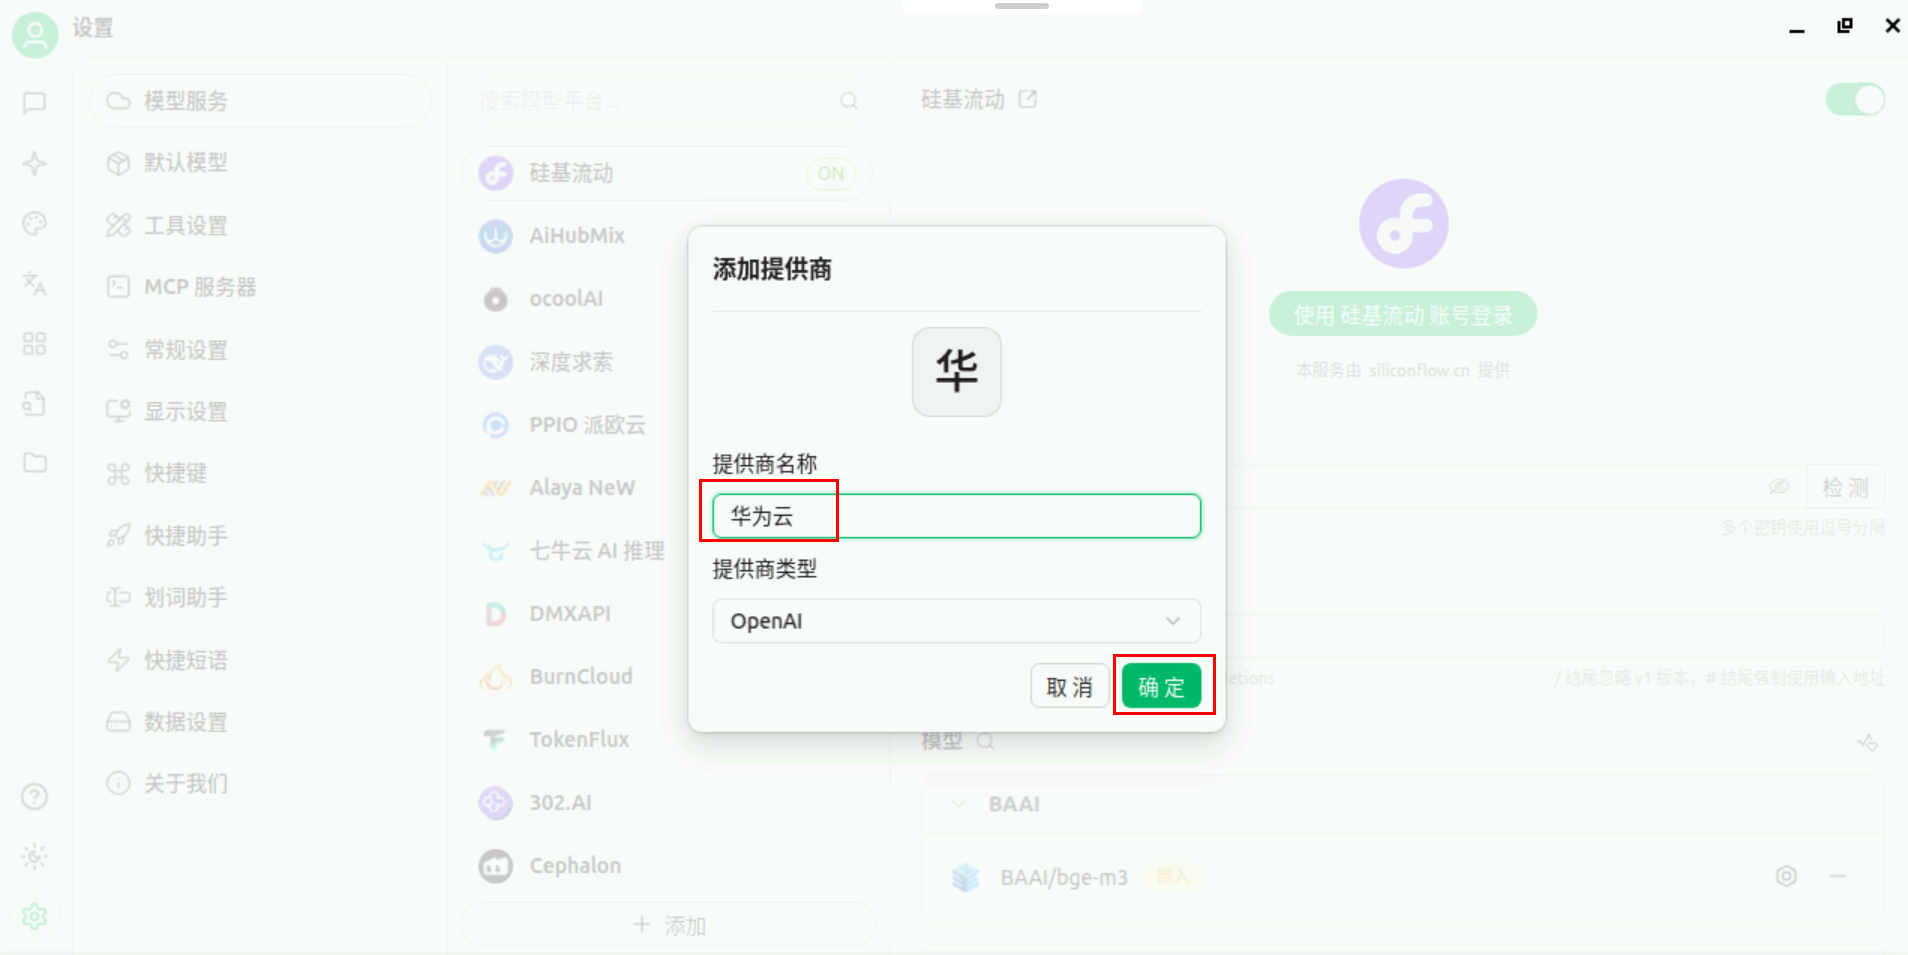Viewport: 1908px width, 955px height.
Task: Open the mini apps grid sidebar icon
Action: [x=35, y=344]
